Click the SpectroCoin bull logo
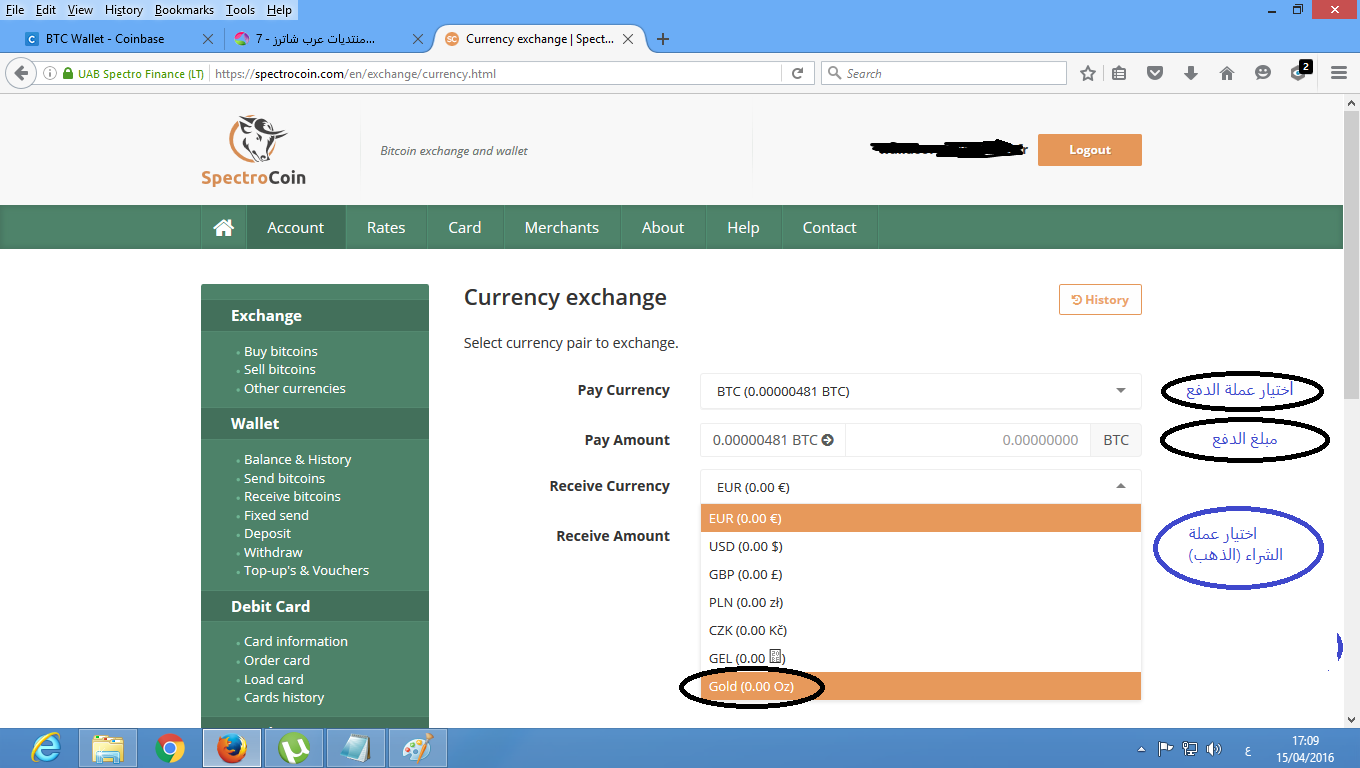Screen dimensions: 1360x768 257,139
